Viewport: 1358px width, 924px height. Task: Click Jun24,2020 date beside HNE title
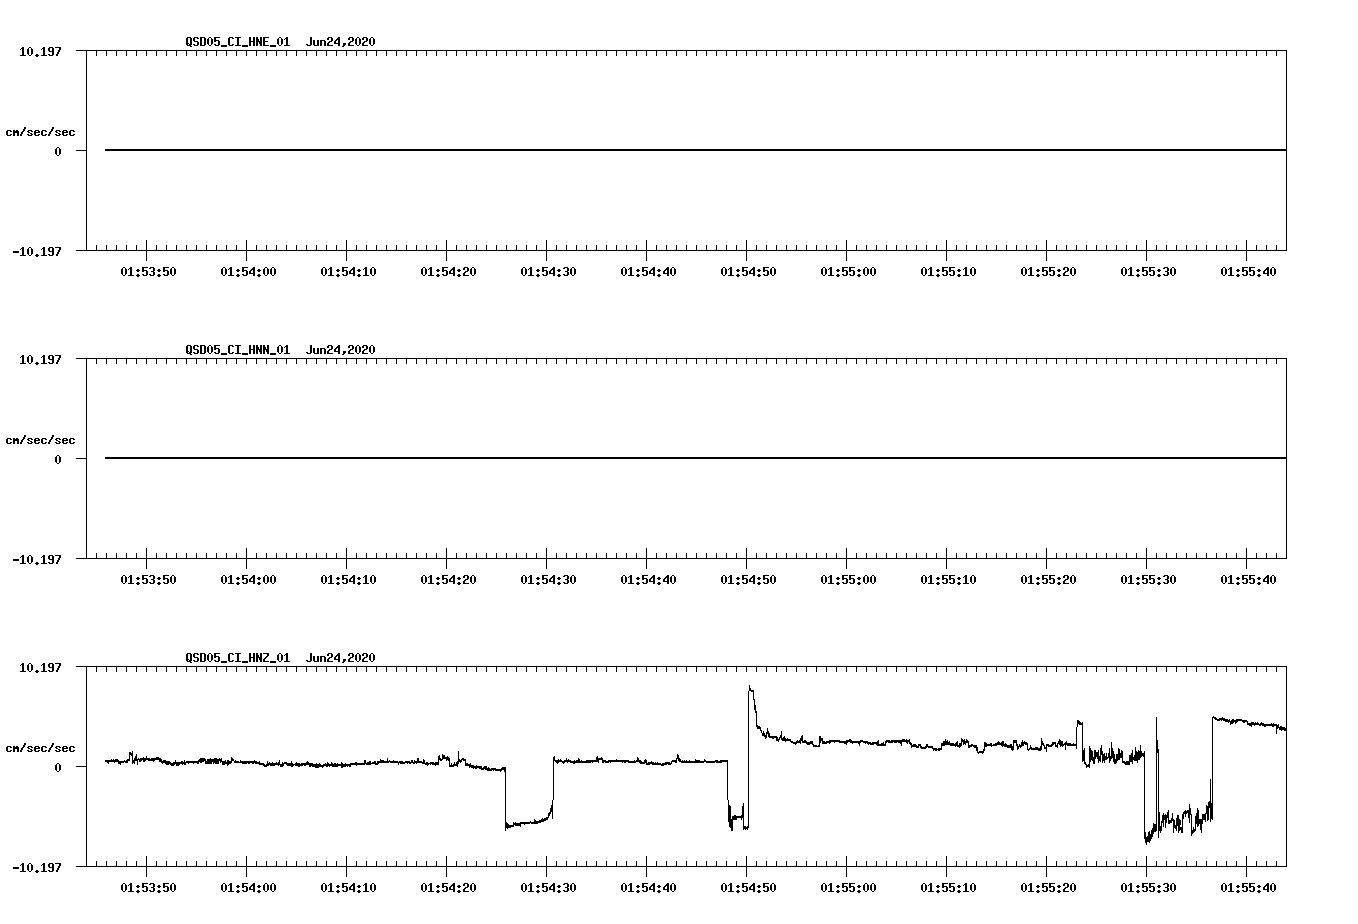tap(341, 42)
